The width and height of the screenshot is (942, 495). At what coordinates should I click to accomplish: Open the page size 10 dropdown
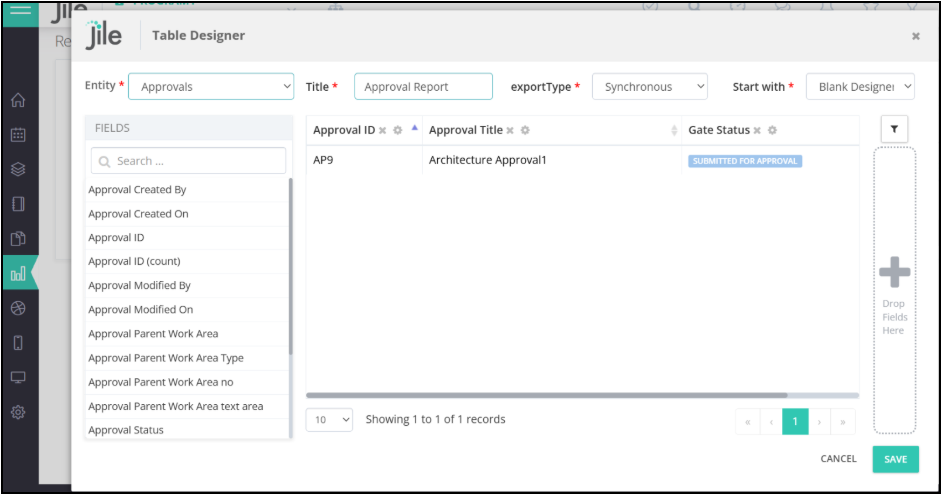tap(329, 420)
